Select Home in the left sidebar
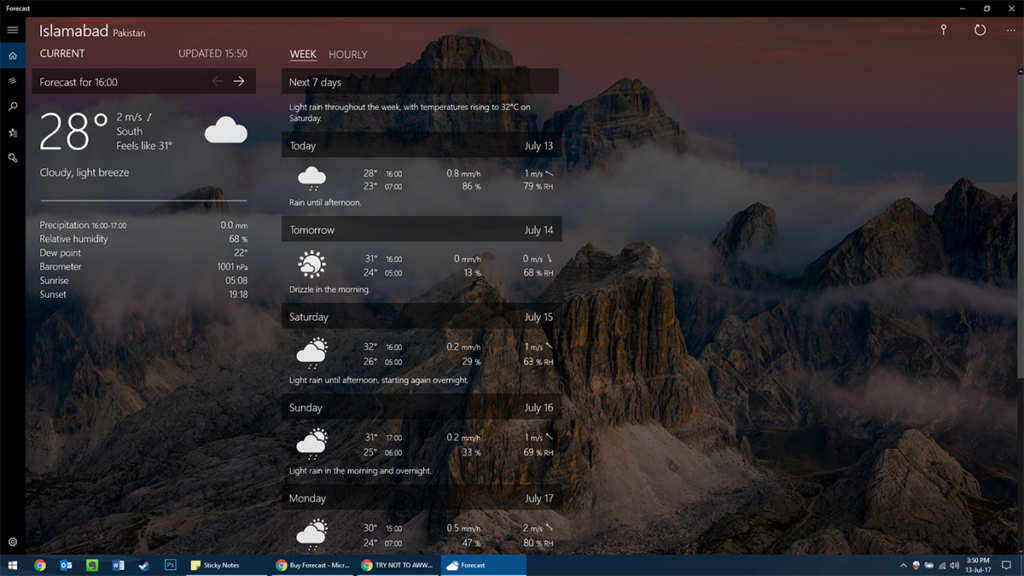 (12, 53)
